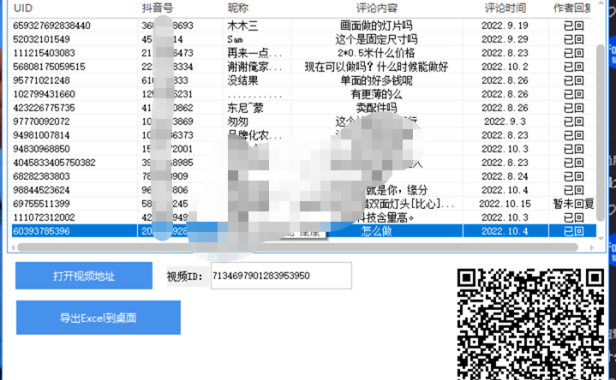Click the vertical scrollbar thumb
This screenshot has width=616, height=380.
(x=600, y=132)
